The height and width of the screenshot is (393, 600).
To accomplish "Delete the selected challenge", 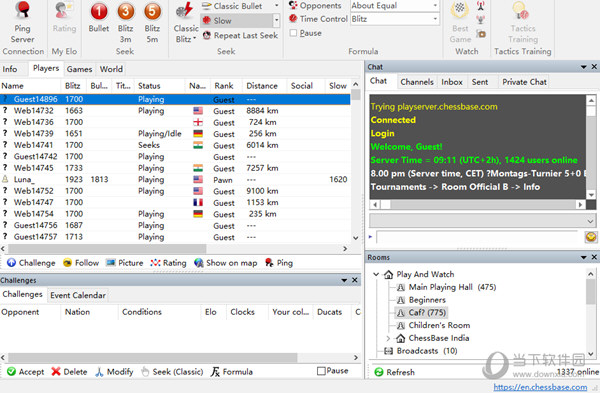I will pos(69,372).
